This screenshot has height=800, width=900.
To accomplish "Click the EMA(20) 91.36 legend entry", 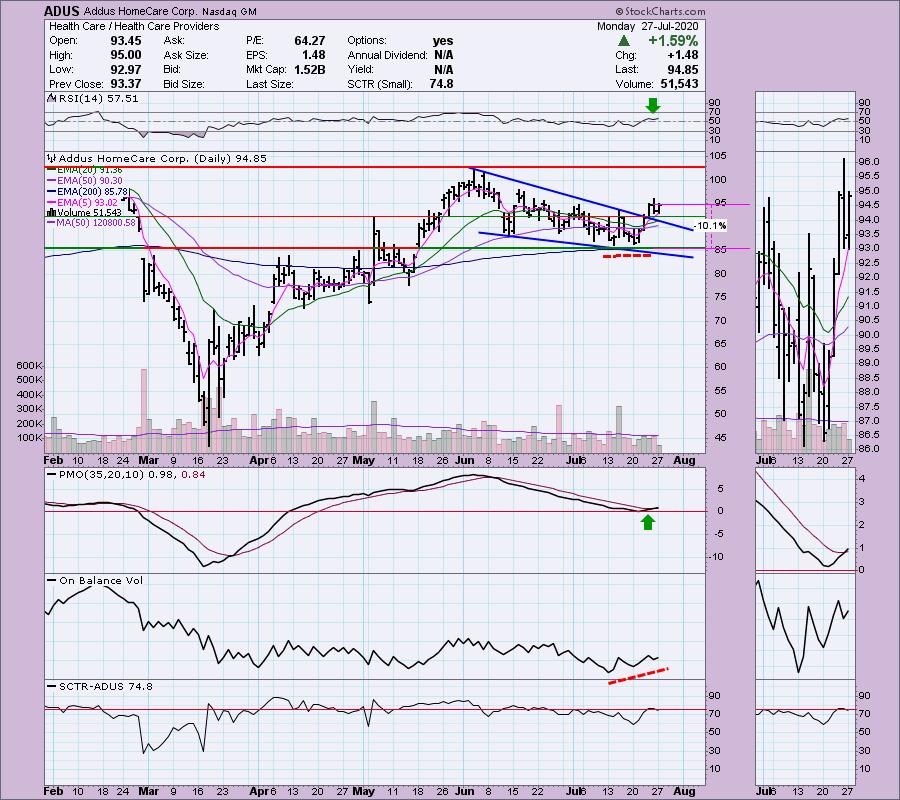I will 89,170.
